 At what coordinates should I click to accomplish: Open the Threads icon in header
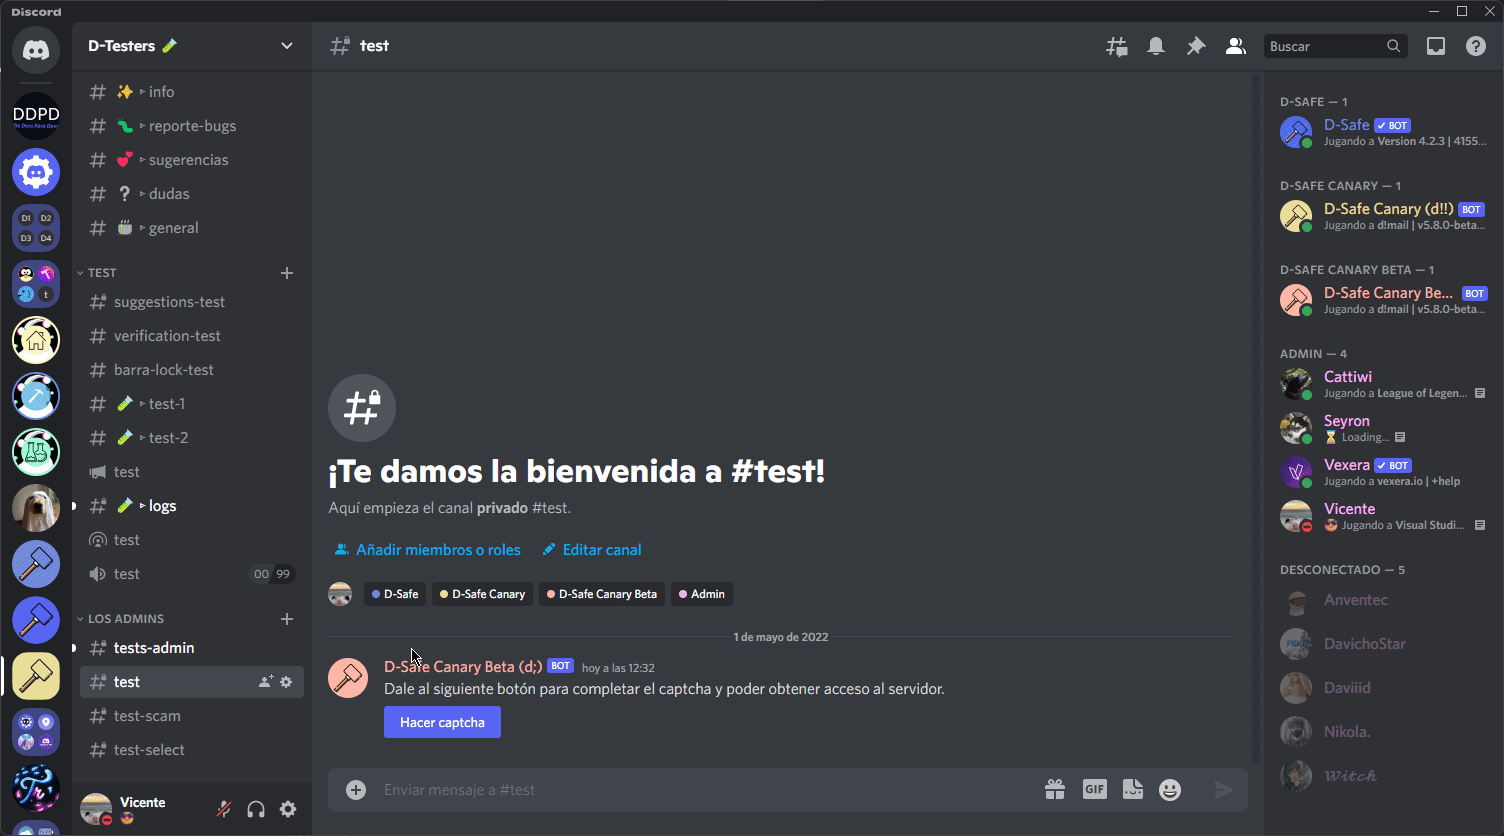(1117, 46)
